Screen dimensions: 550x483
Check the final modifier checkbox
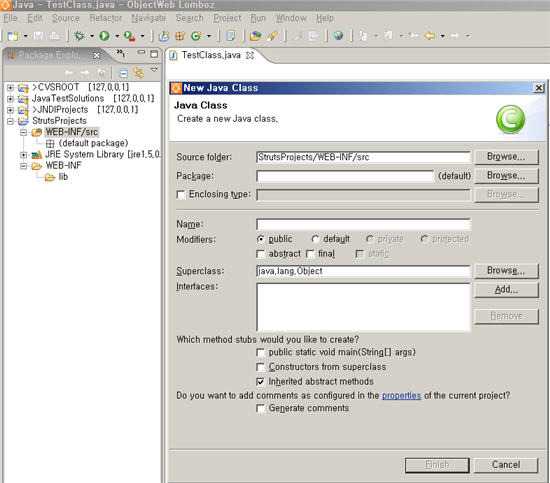(x=310, y=254)
